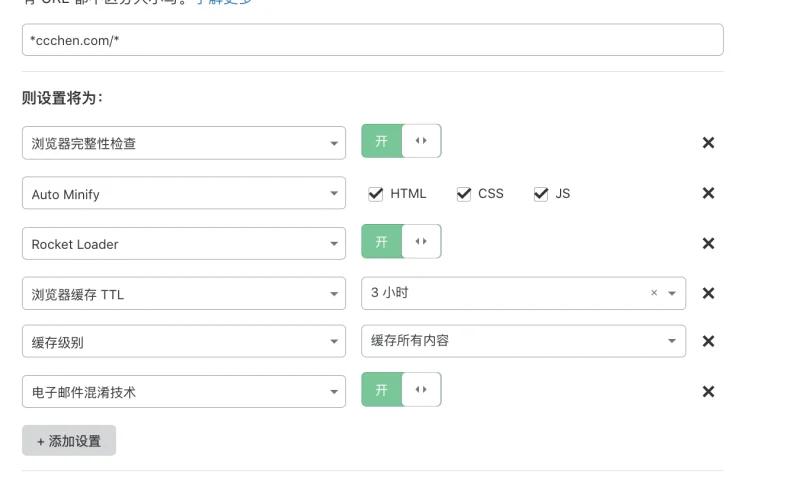Viewport: 800px width, 480px height.
Task: Open the 缓存所有内容 cache level dropdown
Action: click(x=523, y=341)
